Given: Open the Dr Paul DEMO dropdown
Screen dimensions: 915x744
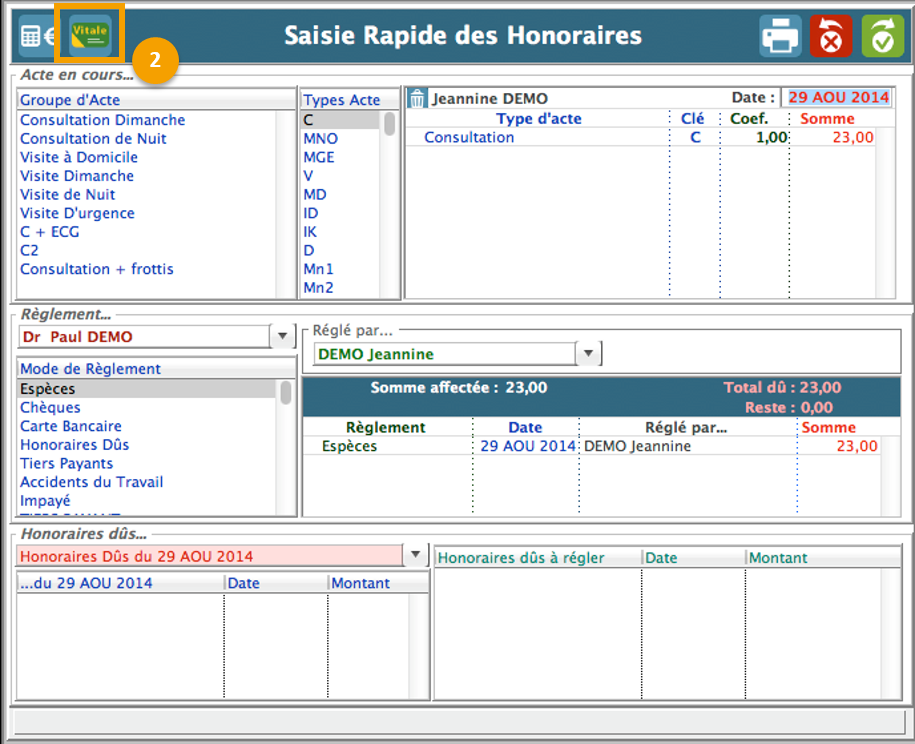Looking at the screenshot, I should 282,337.
